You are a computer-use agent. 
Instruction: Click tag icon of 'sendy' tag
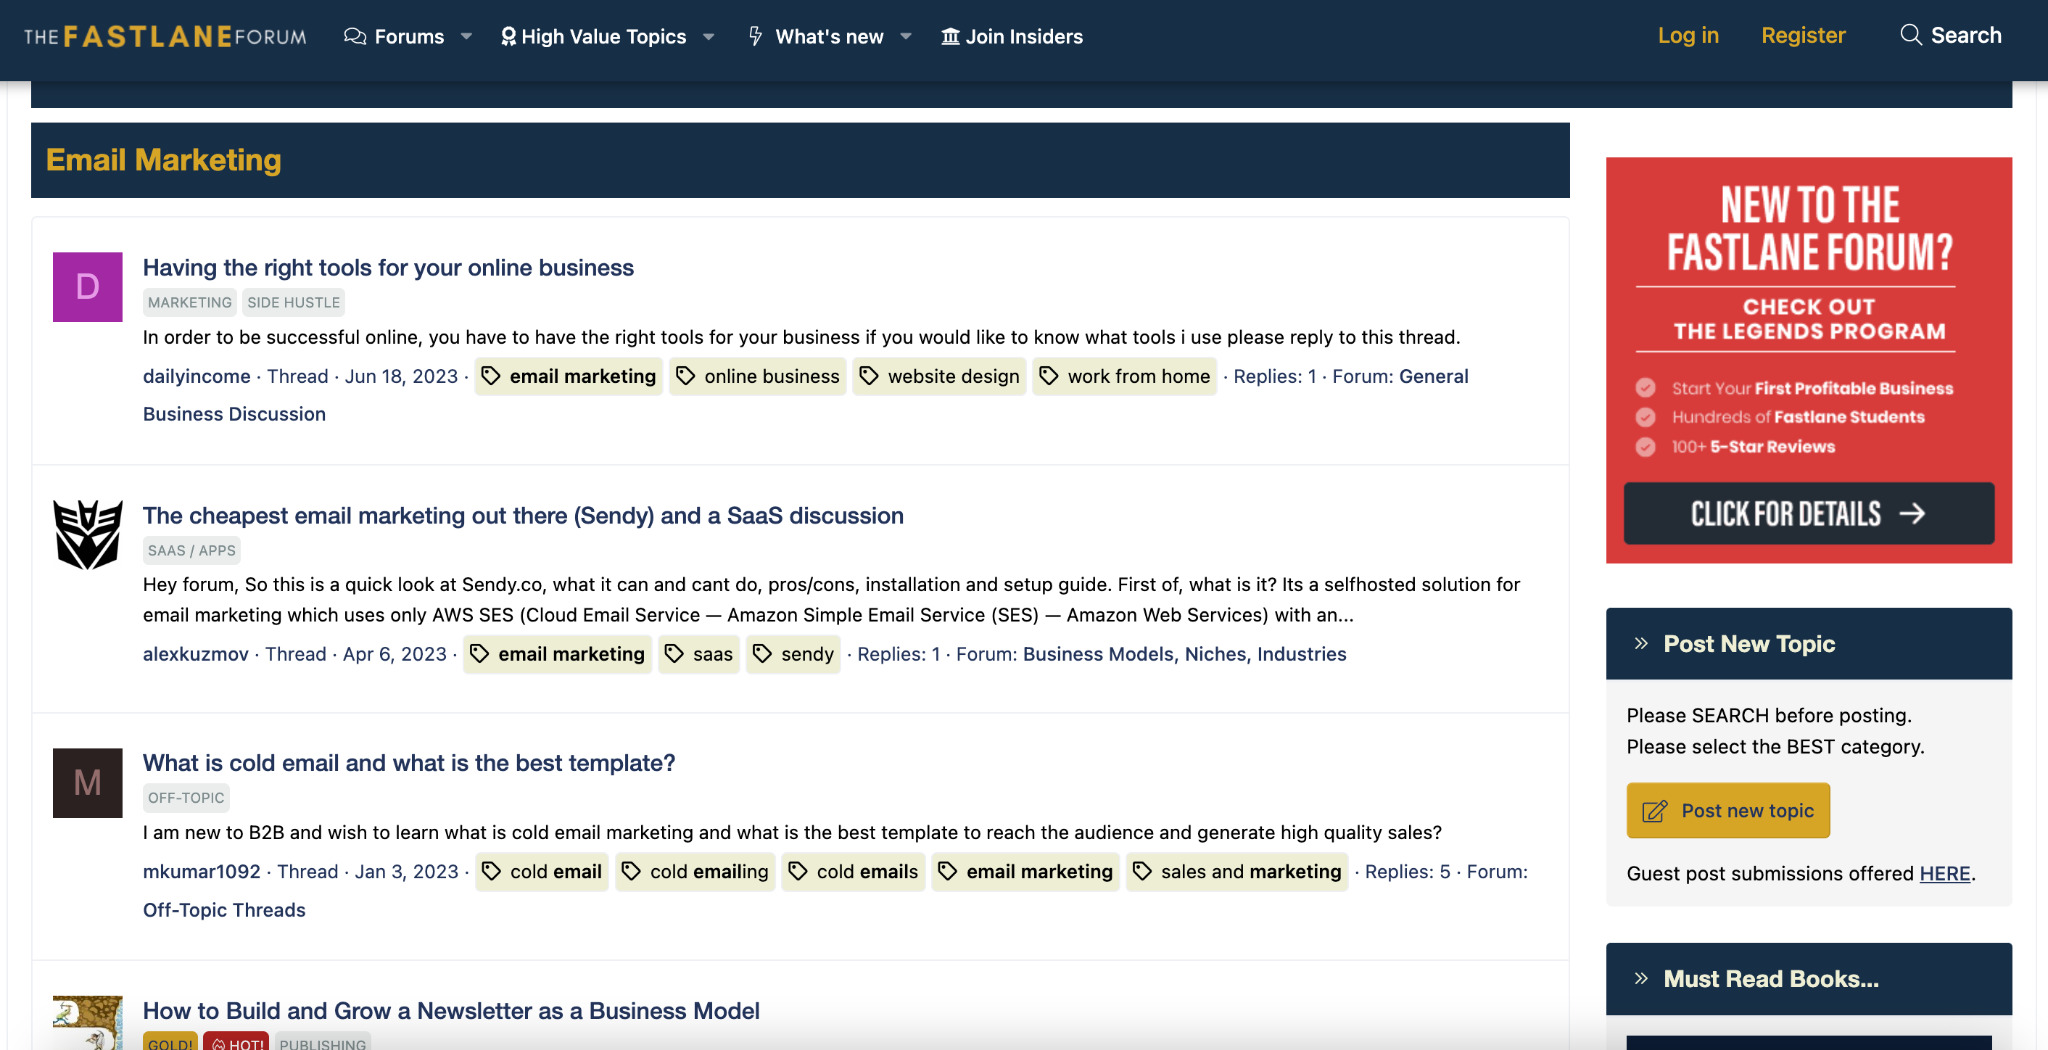pyautogui.click(x=763, y=654)
